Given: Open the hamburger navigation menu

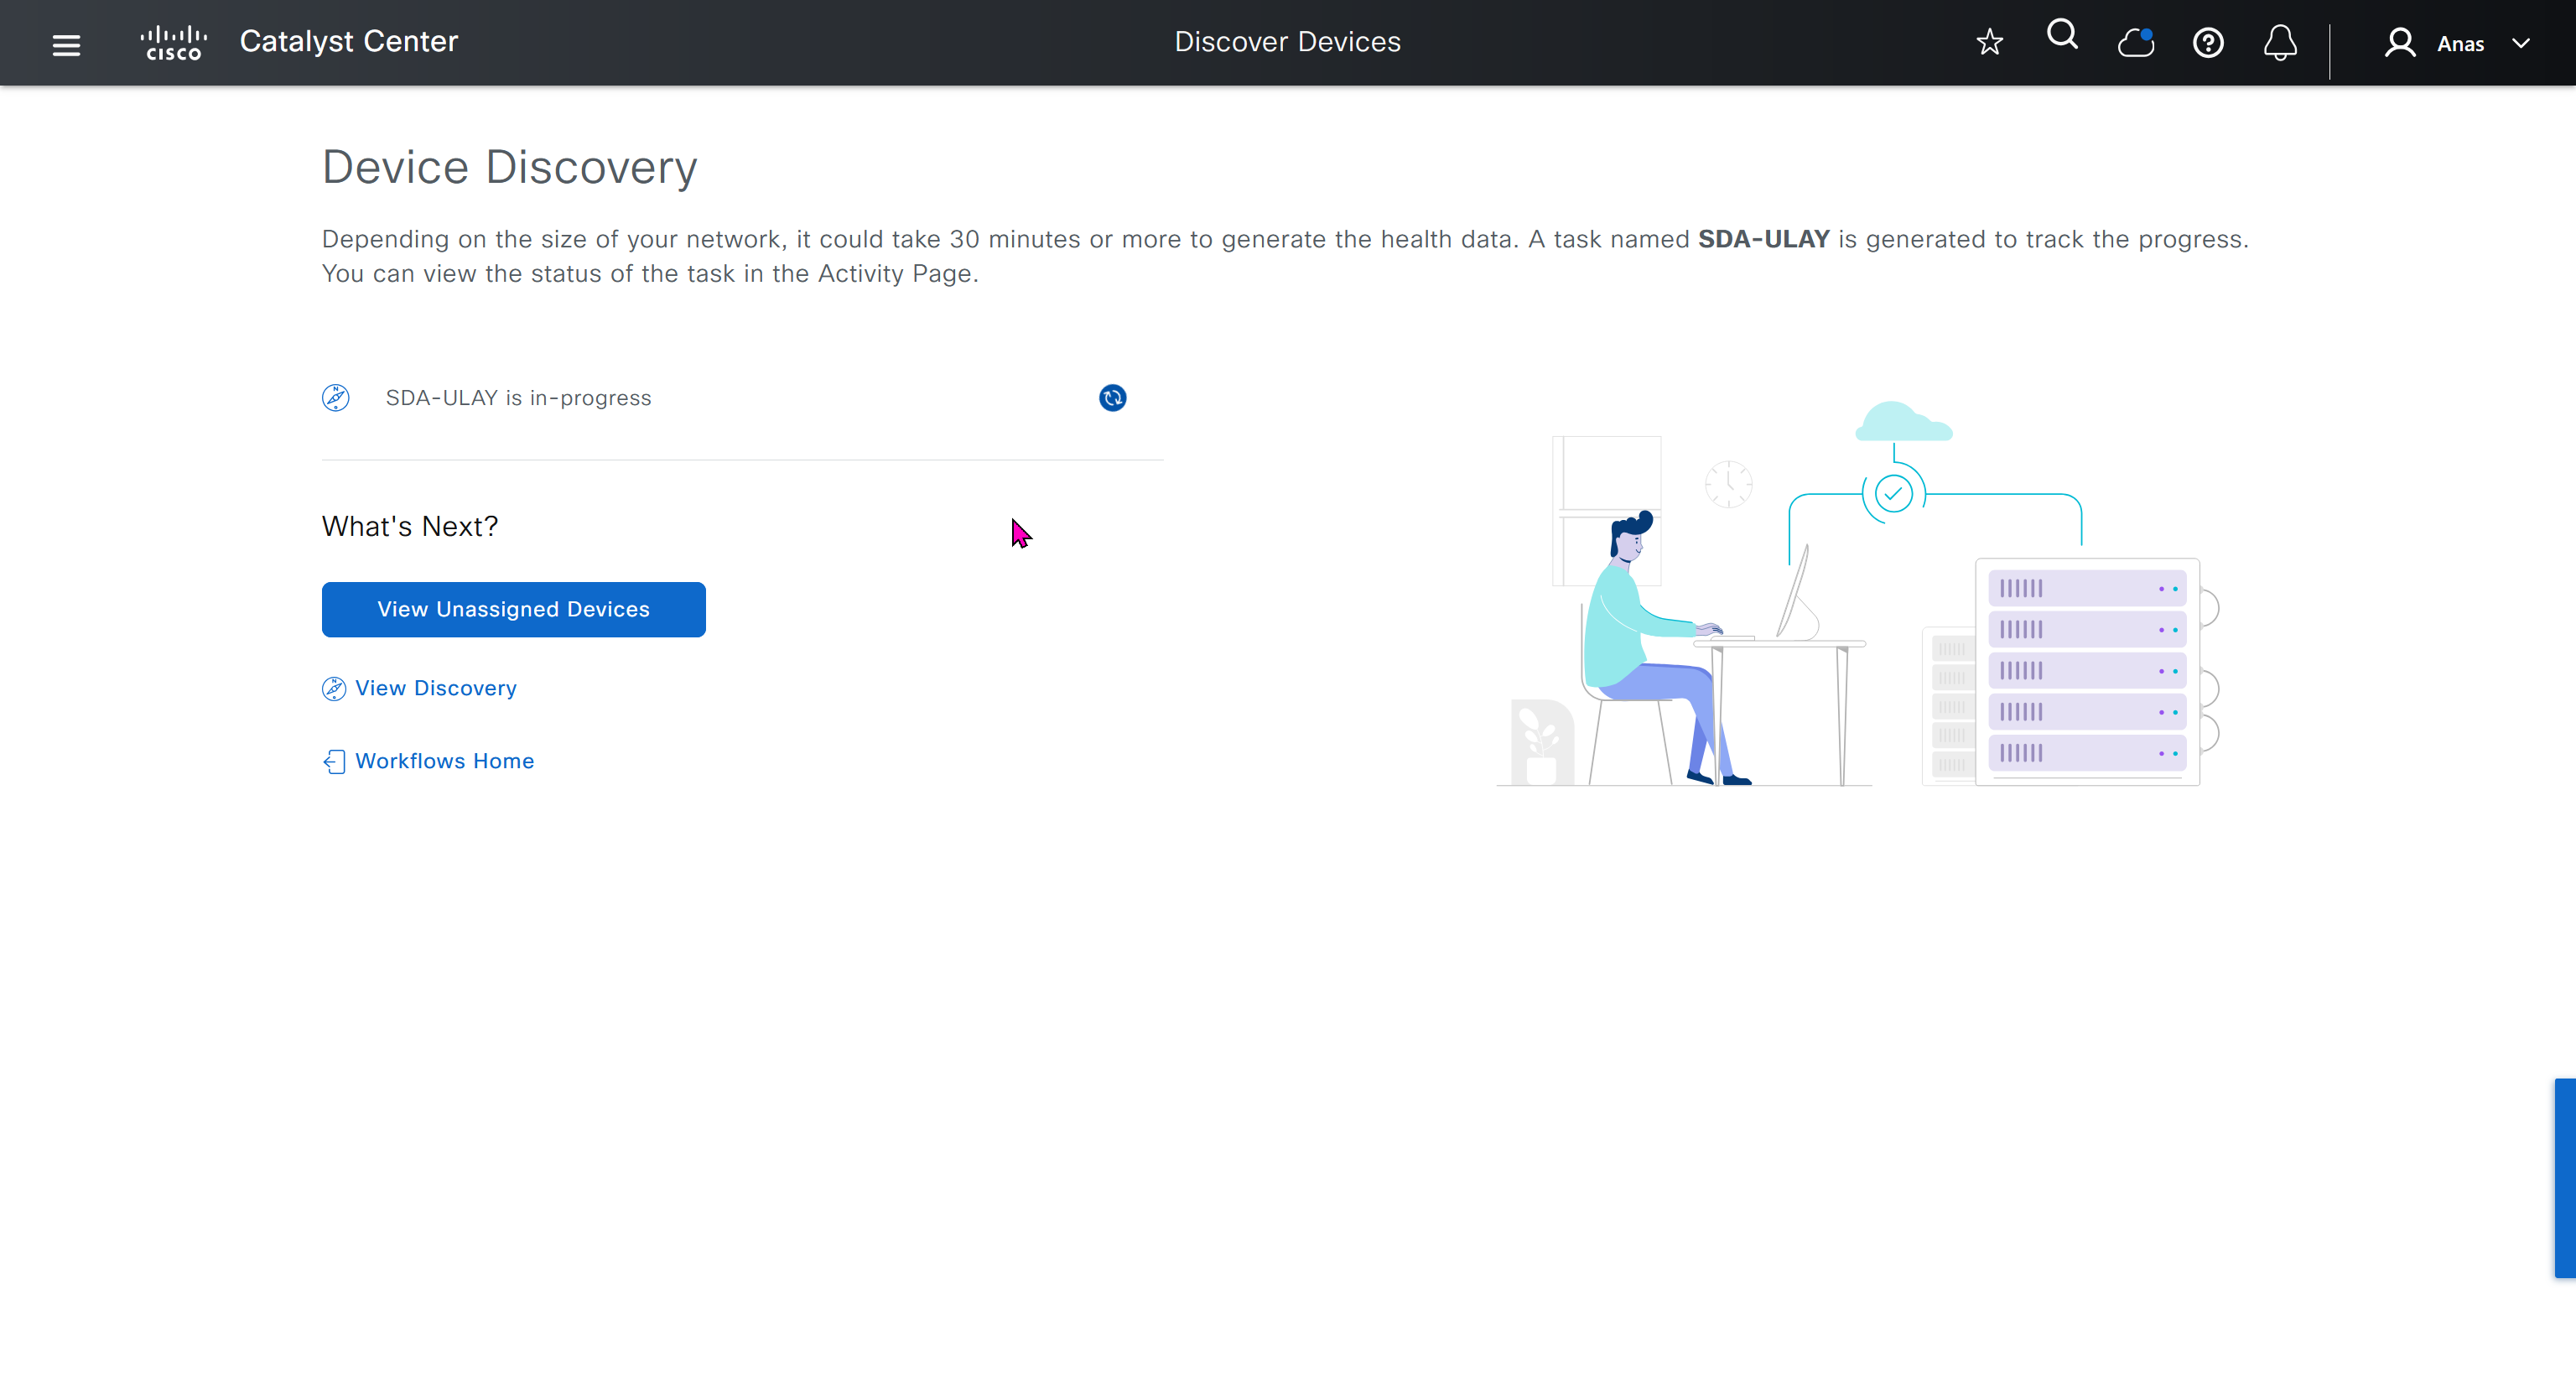Looking at the screenshot, I should [x=66, y=44].
